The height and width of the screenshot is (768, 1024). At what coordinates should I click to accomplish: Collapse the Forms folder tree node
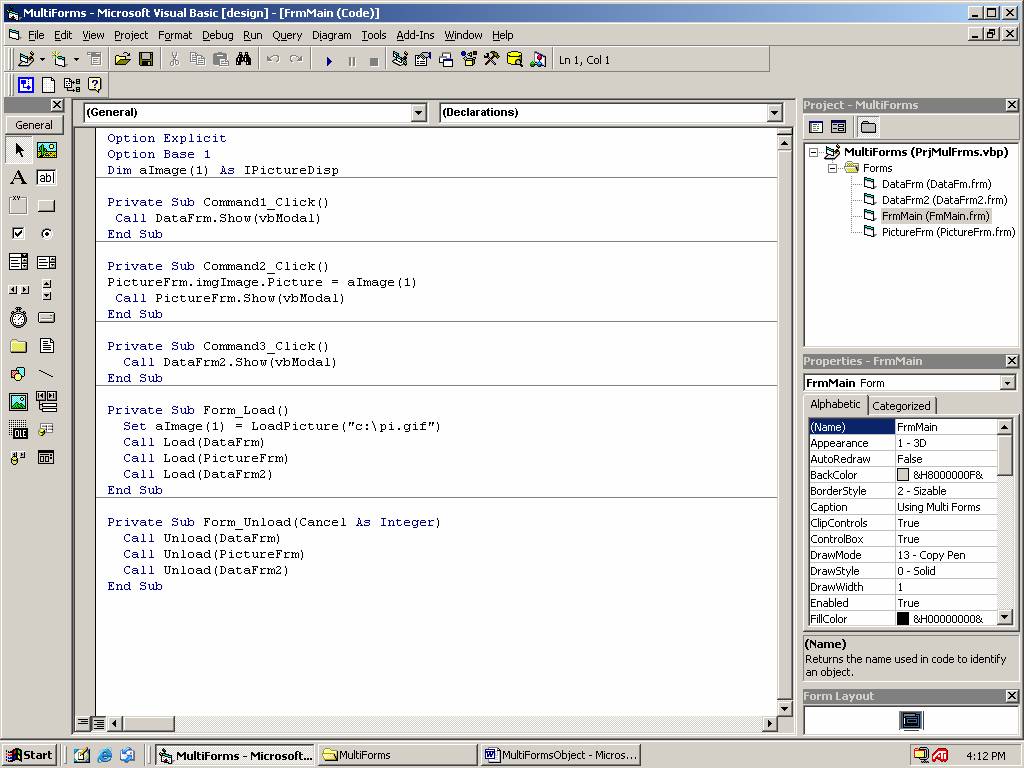832,168
